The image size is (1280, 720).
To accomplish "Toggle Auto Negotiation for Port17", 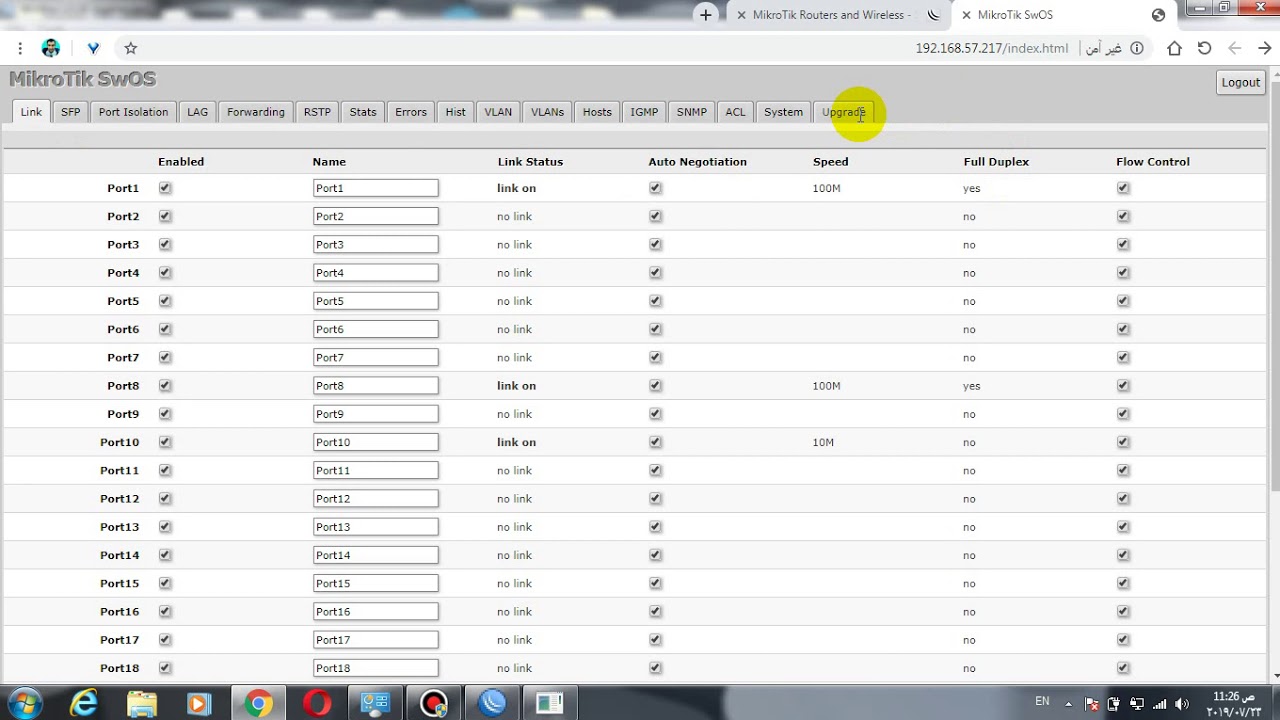I will (655, 640).
